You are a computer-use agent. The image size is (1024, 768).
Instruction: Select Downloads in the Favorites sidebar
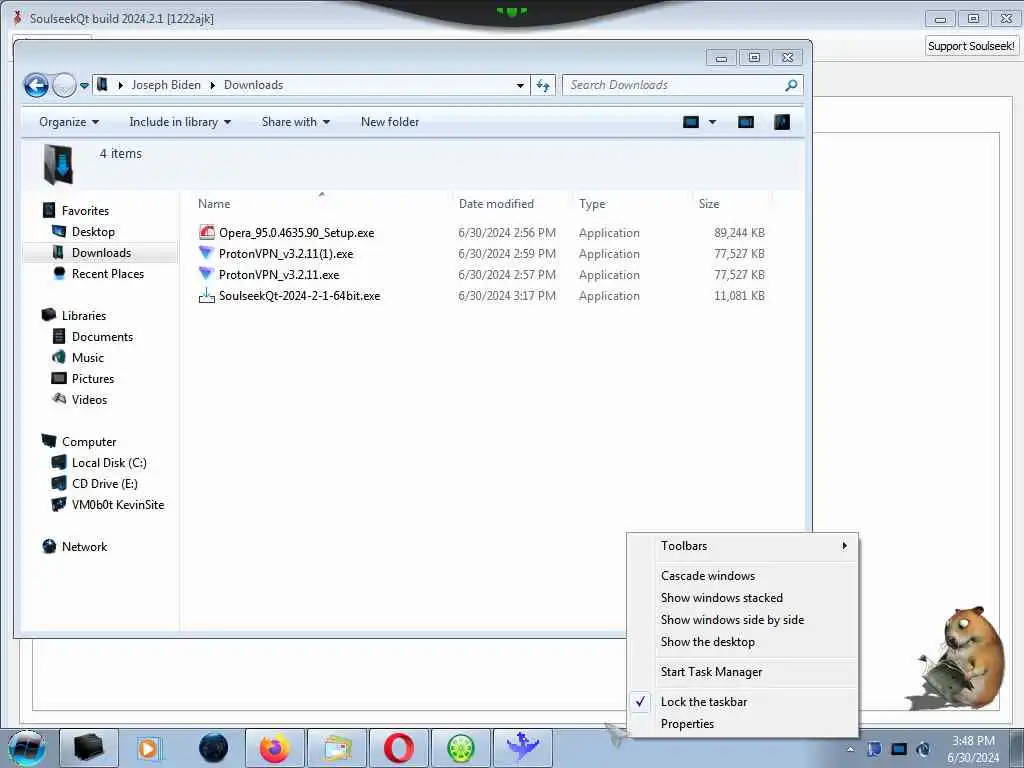[101, 253]
